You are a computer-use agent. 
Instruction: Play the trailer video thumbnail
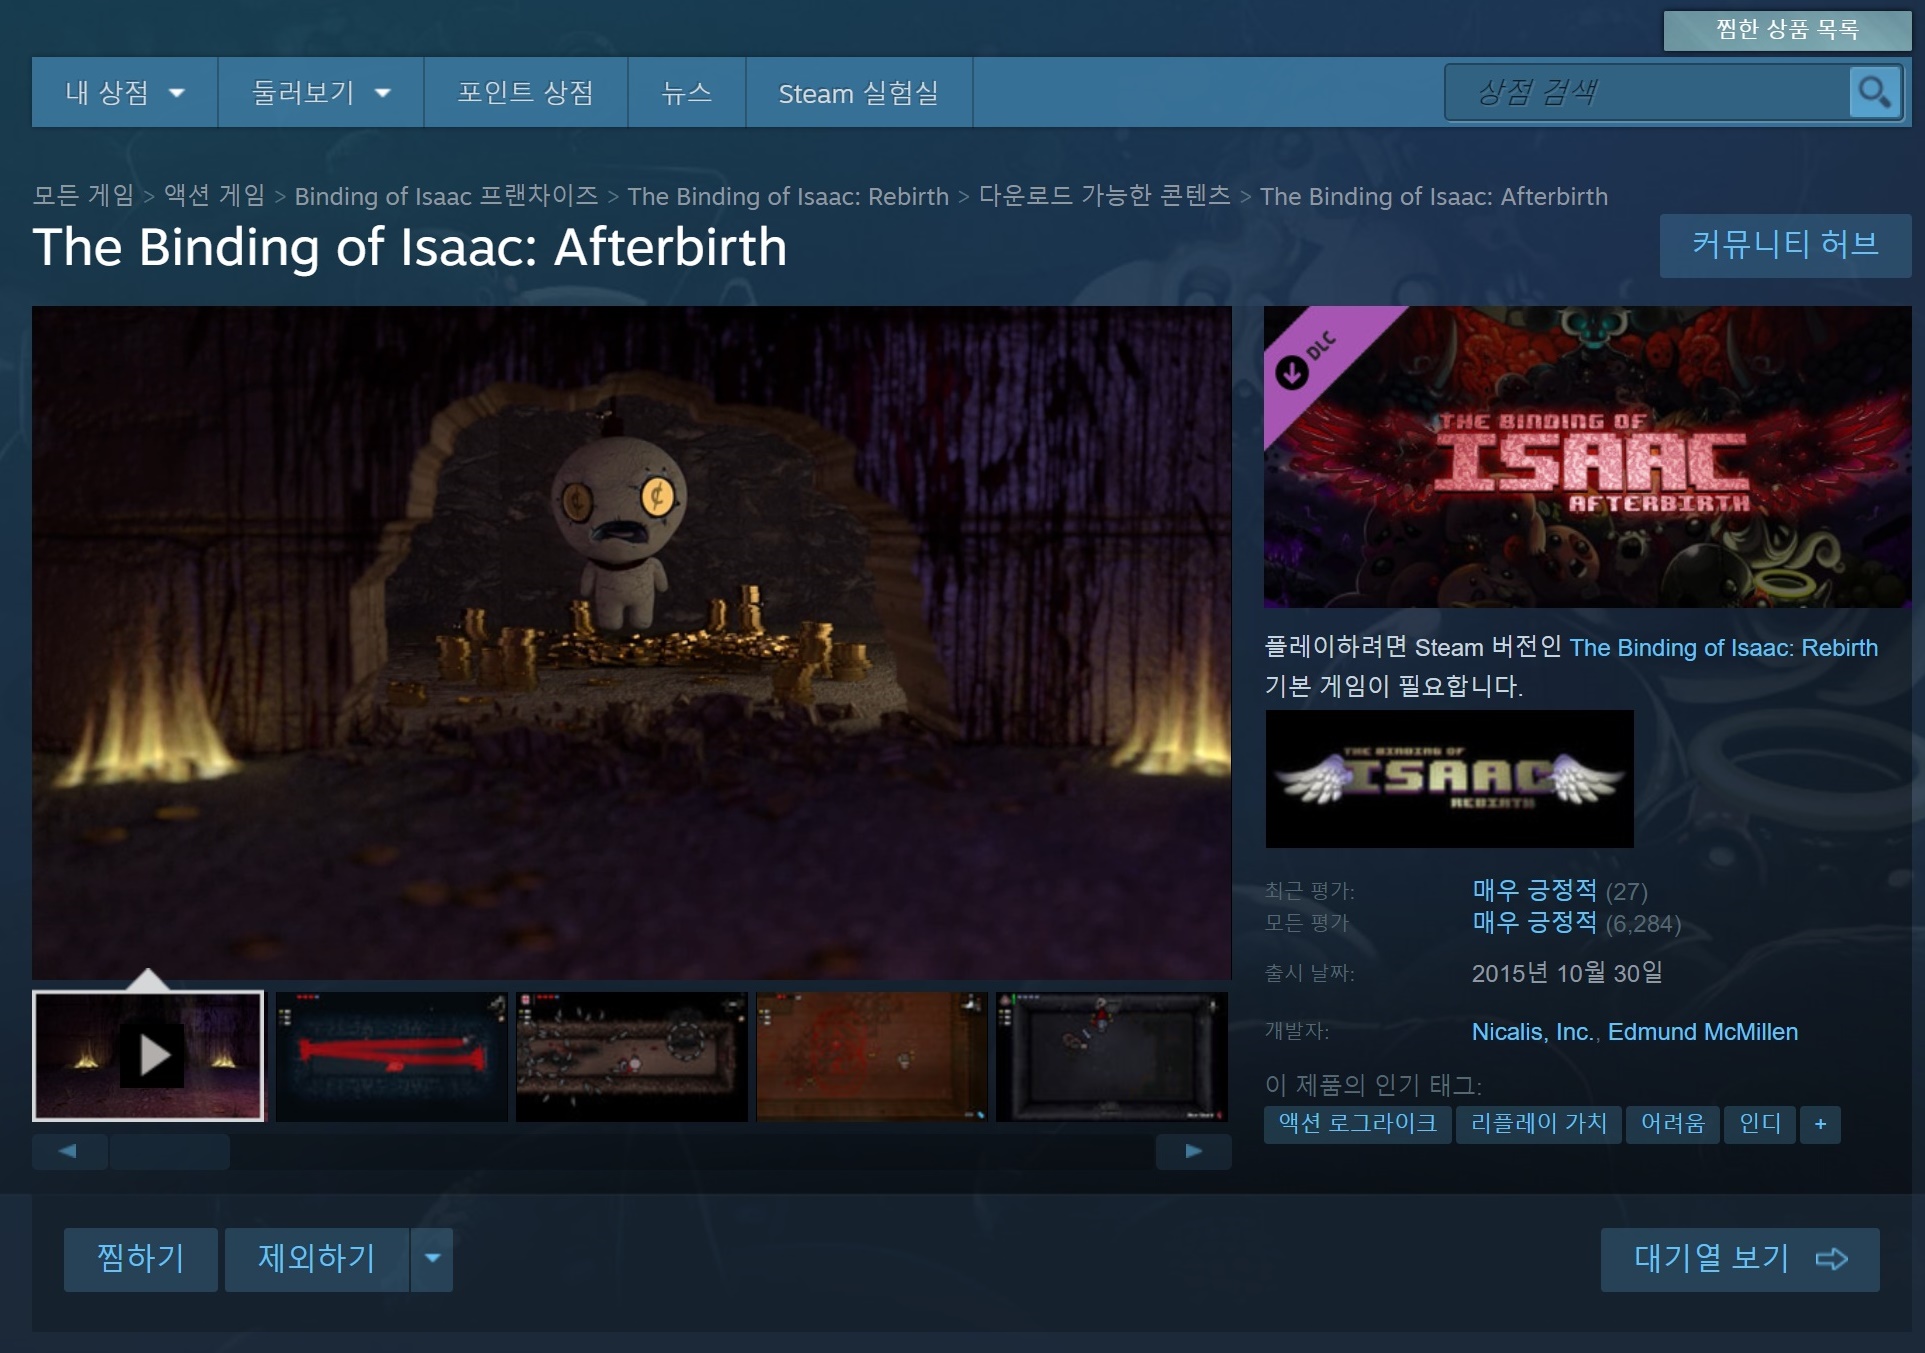tap(148, 1056)
